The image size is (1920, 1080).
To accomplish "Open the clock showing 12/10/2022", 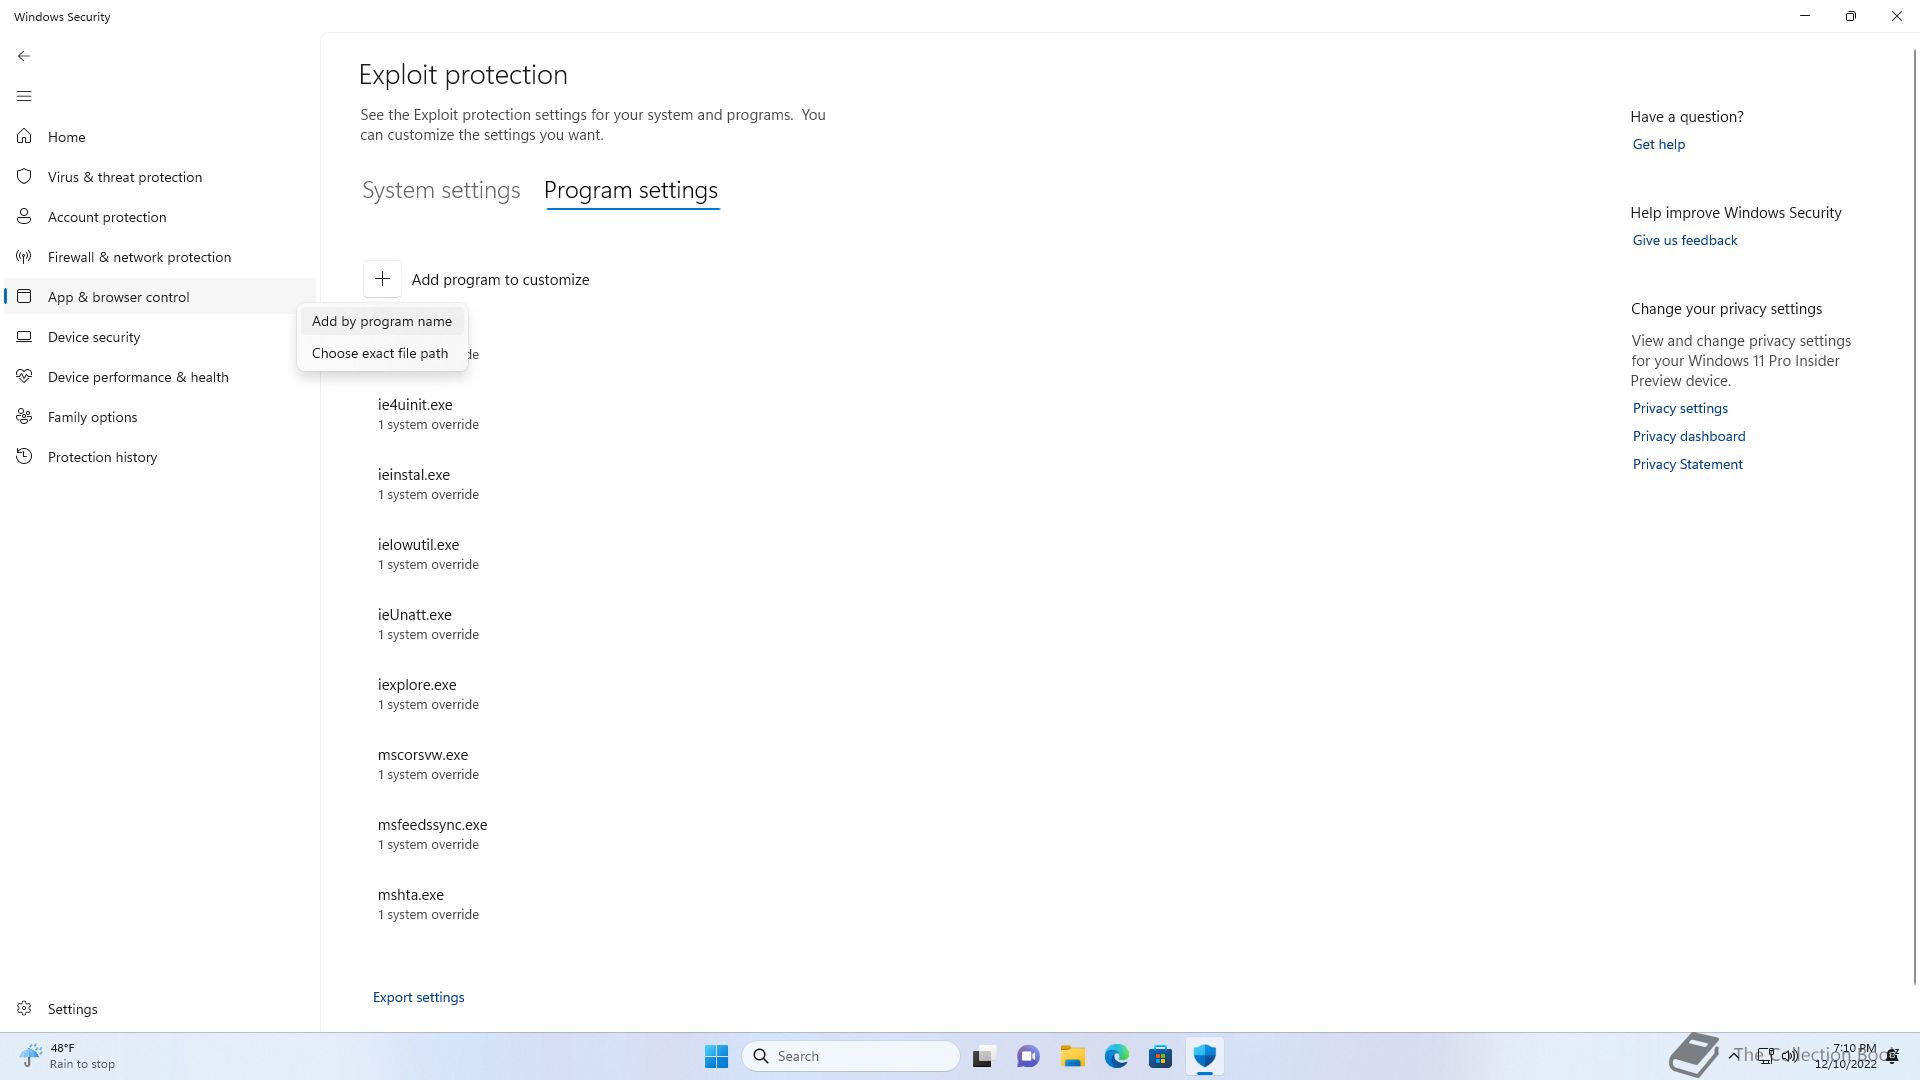I will [1848, 1056].
